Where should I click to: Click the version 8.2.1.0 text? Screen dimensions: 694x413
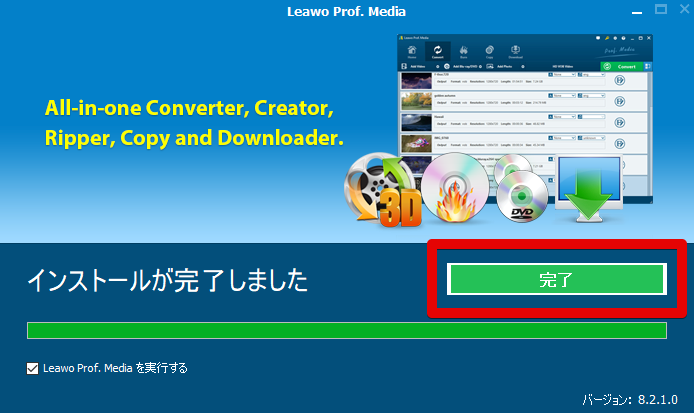[x=630, y=400]
